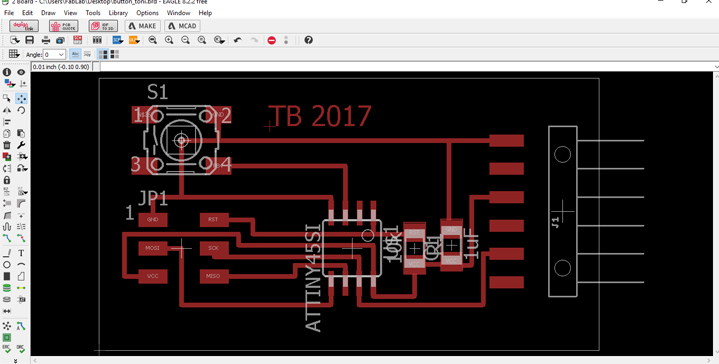The height and width of the screenshot is (364, 719).
Task: Select the Dimension tool
Action: pyautogui.click(x=7, y=311)
